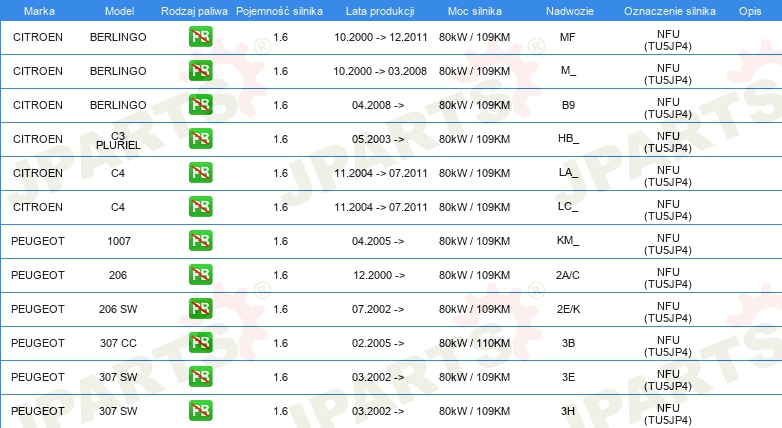Click the Pojemność silnika column header

click(279, 11)
